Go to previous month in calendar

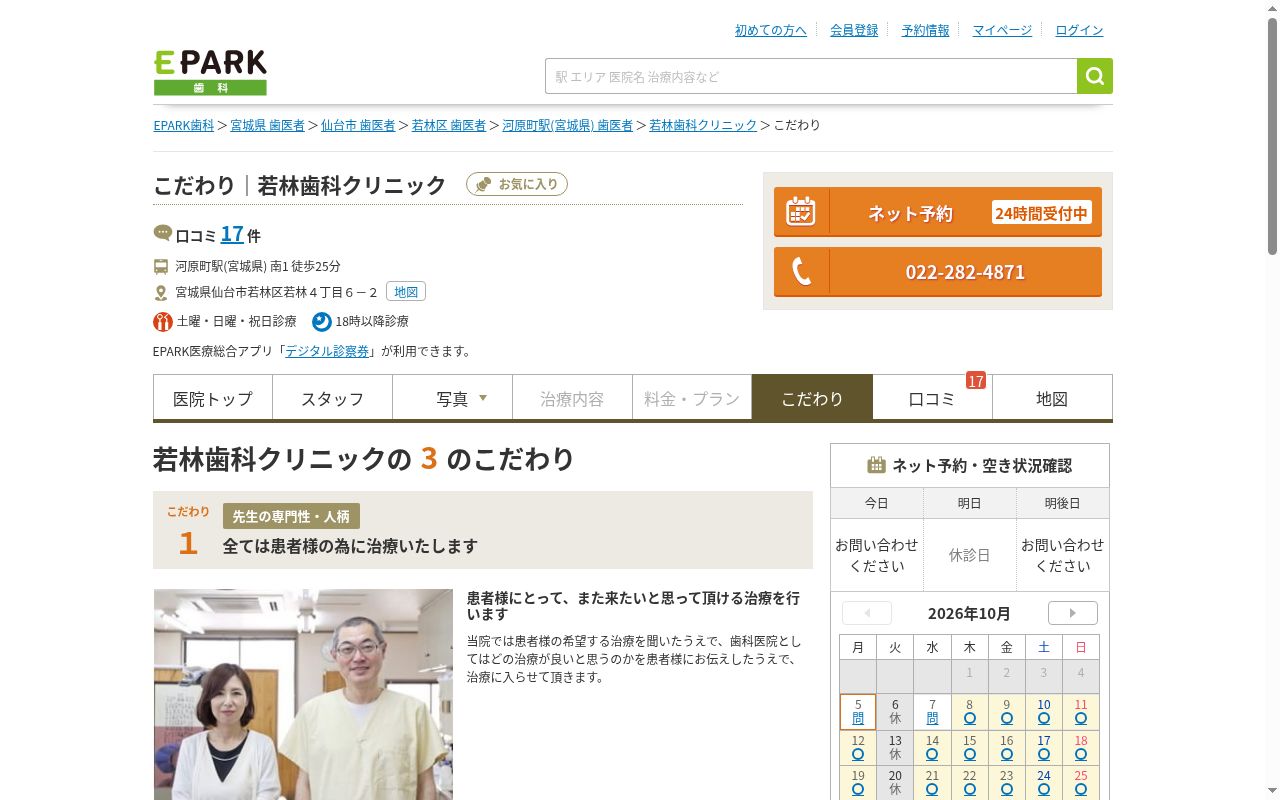coord(867,613)
